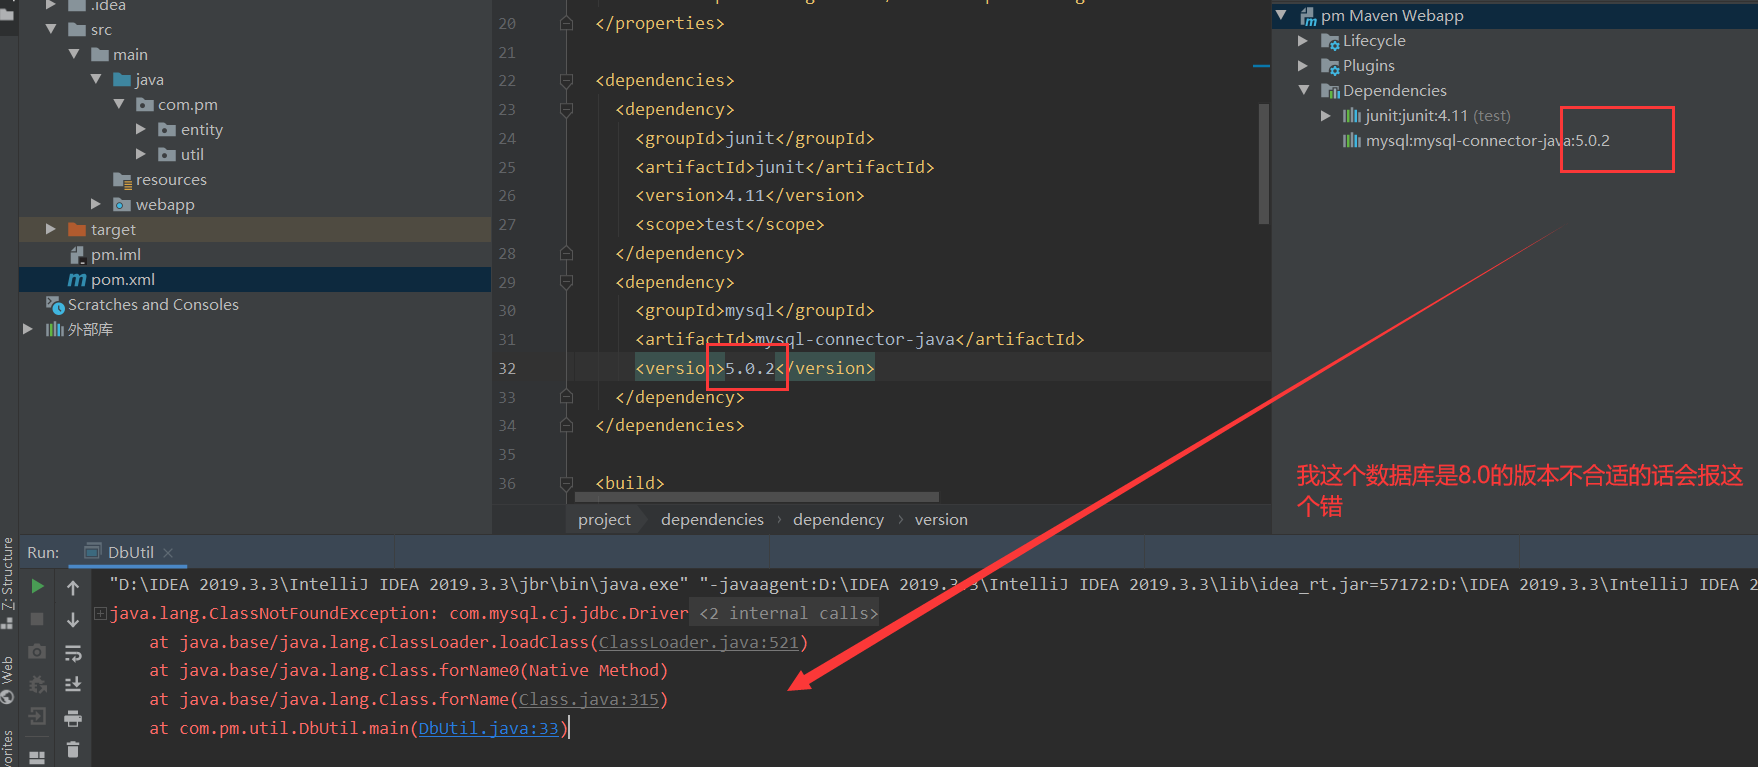Expand junit:junit:4.11 dependency node
This screenshot has width=1758, height=767.
tap(1326, 116)
